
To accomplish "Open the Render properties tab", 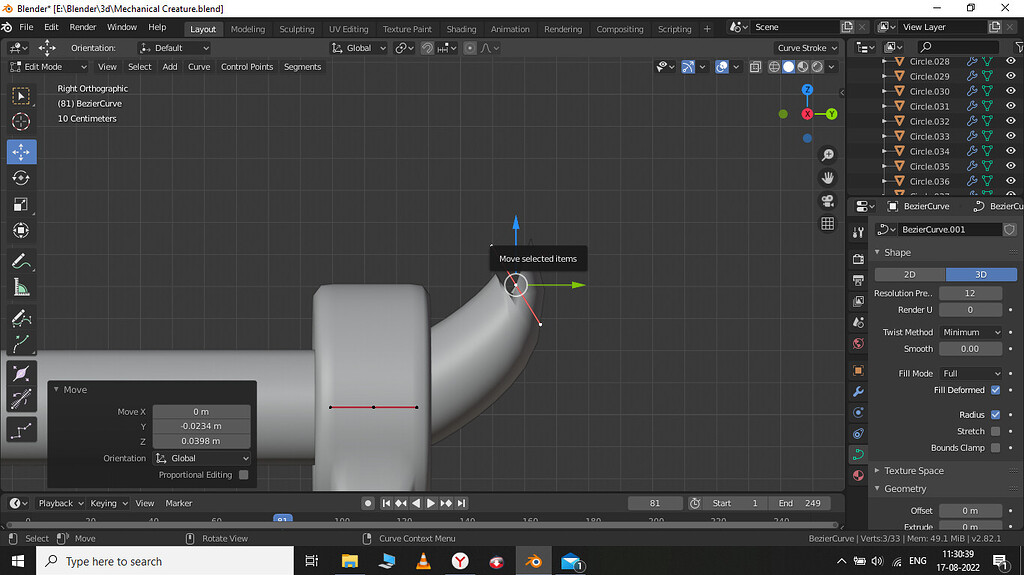I will point(858,259).
